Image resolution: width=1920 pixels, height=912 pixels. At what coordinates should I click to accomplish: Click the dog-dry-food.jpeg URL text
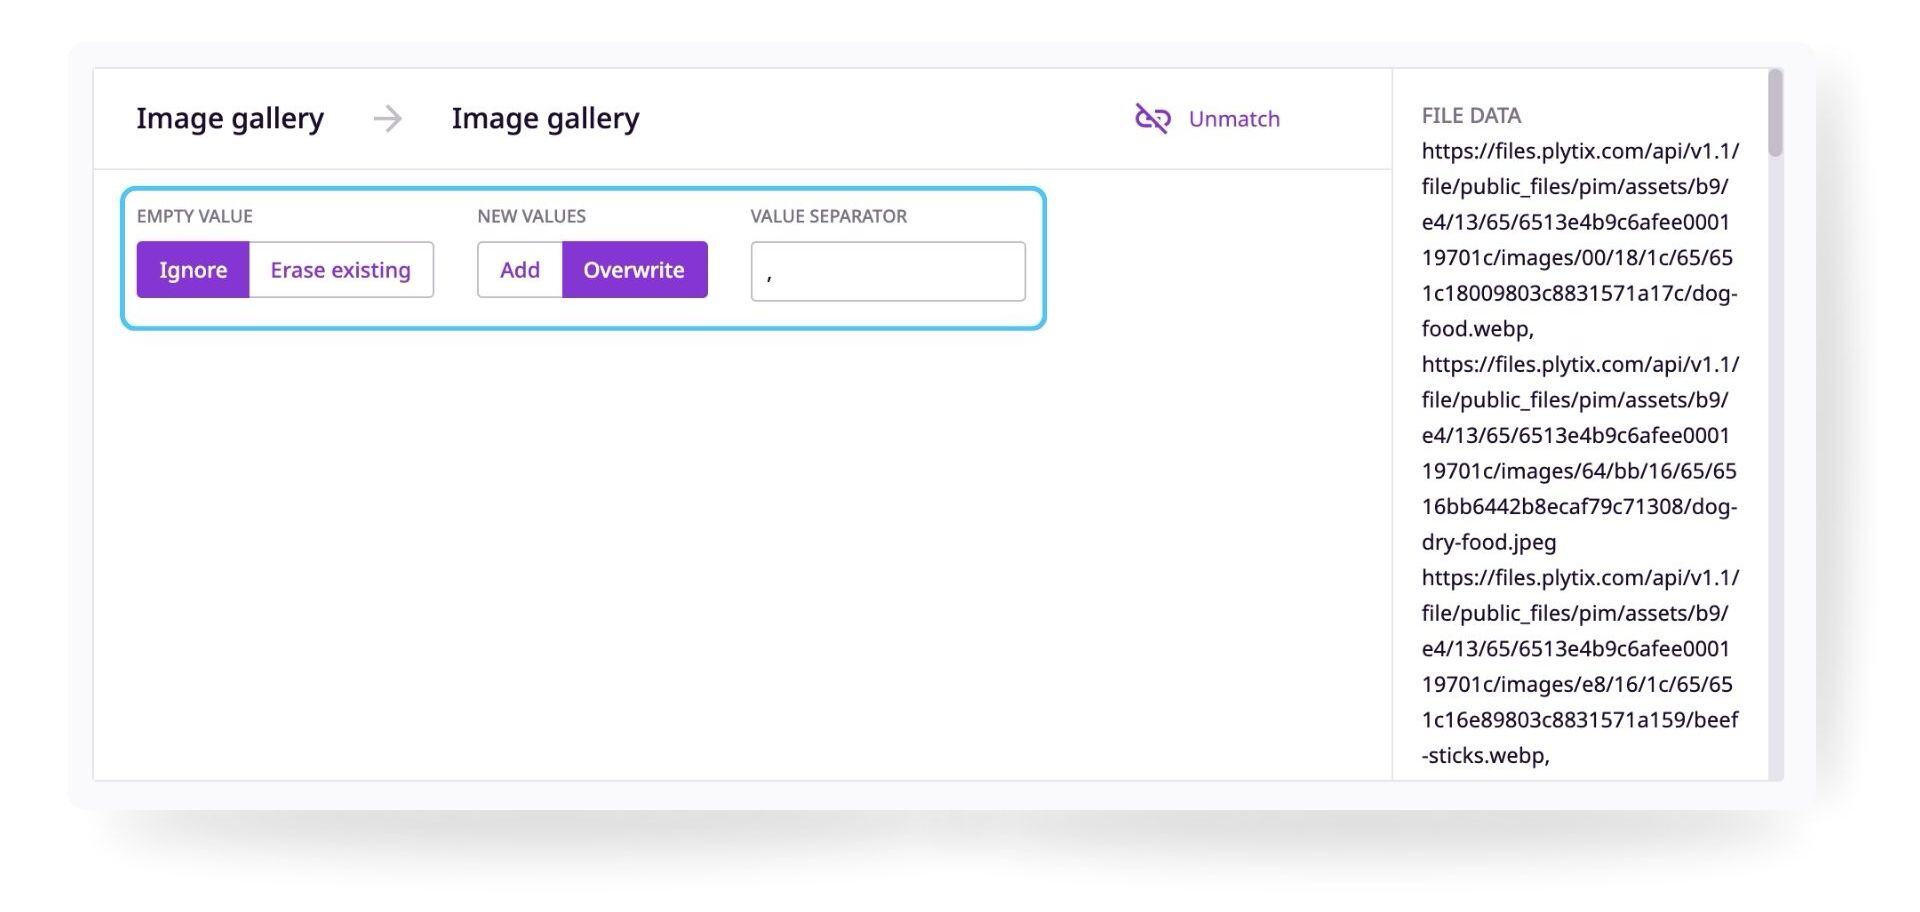(x=1580, y=453)
